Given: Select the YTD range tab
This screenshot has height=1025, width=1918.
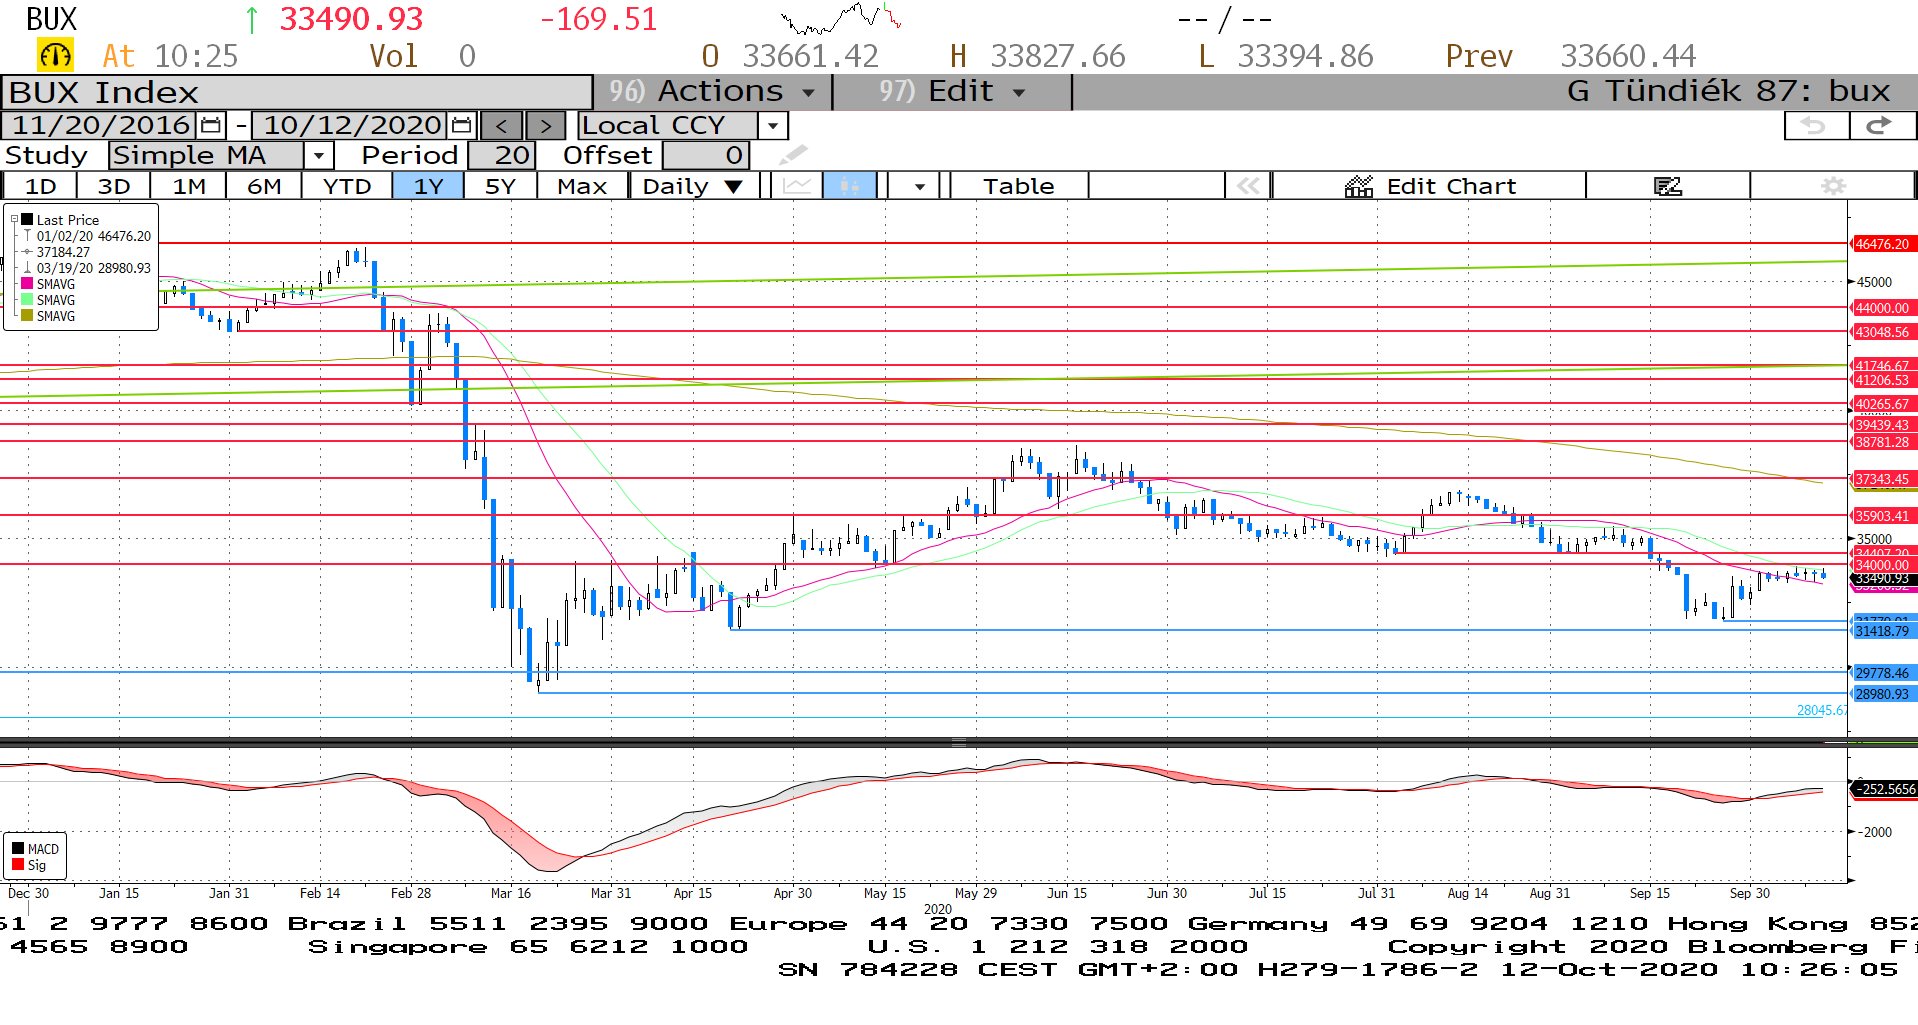Looking at the screenshot, I should (347, 186).
